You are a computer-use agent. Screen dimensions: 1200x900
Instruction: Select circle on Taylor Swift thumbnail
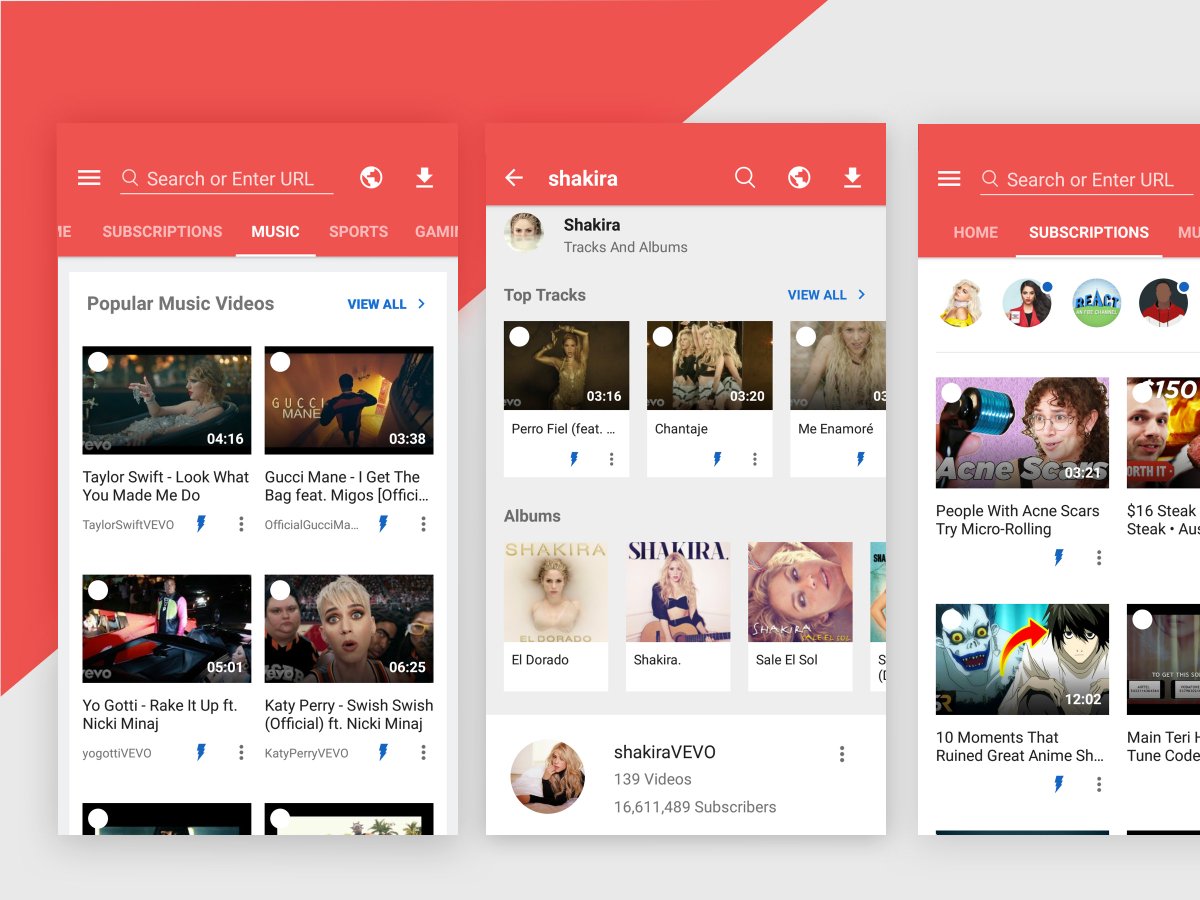pyautogui.click(x=98, y=362)
